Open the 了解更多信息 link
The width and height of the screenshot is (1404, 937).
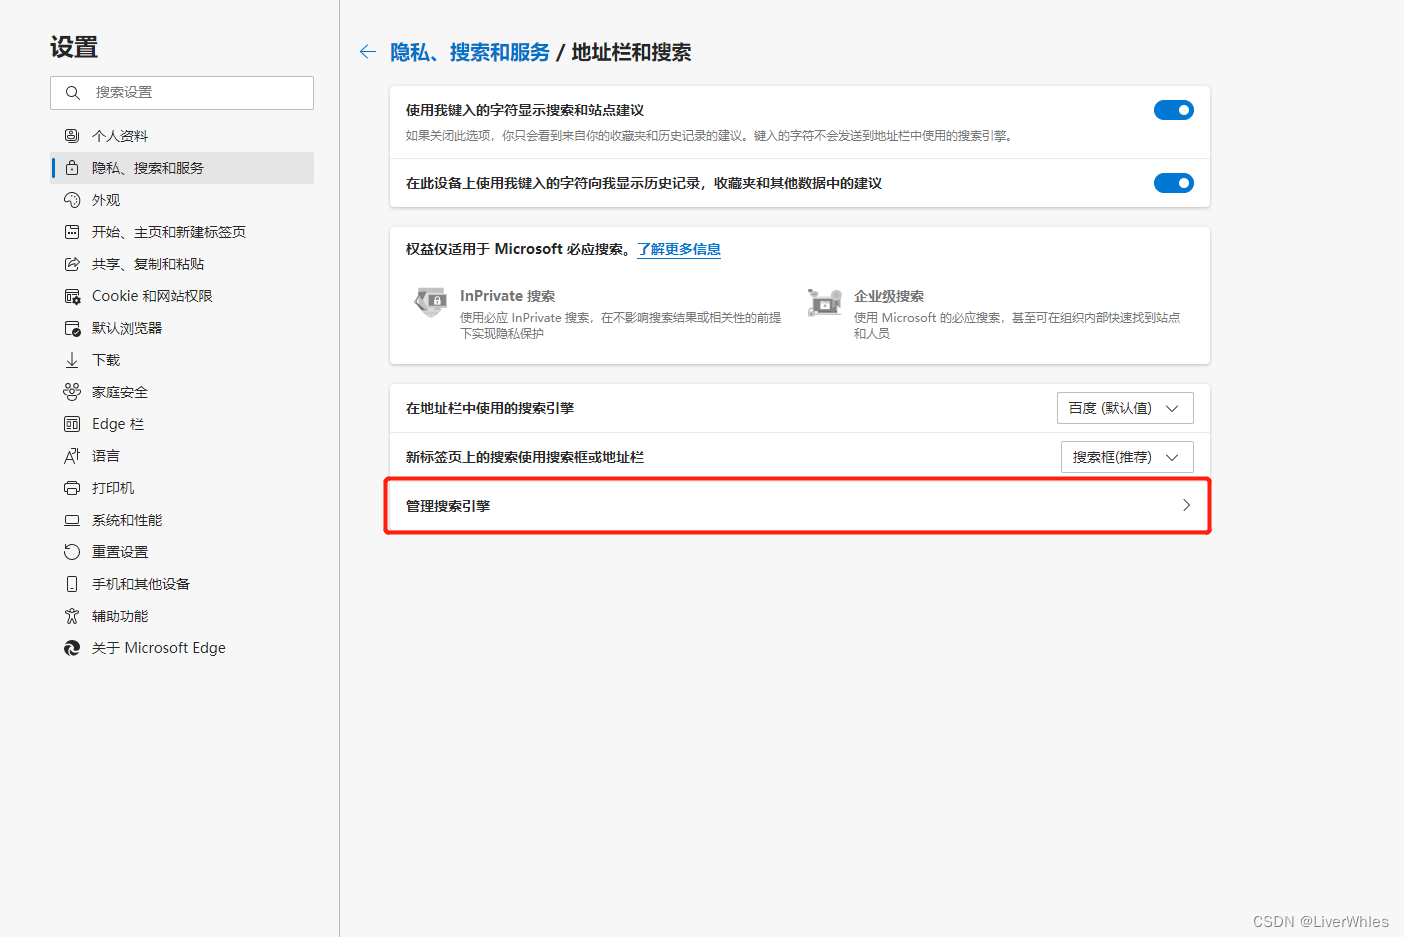[679, 249]
